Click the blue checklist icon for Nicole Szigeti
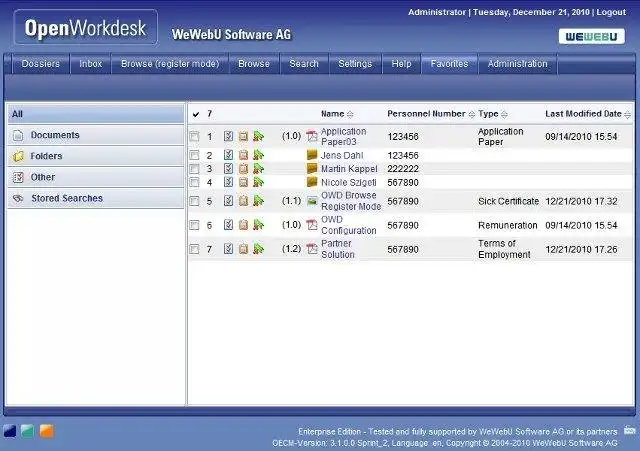The width and height of the screenshot is (640, 451). (x=228, y=182)
